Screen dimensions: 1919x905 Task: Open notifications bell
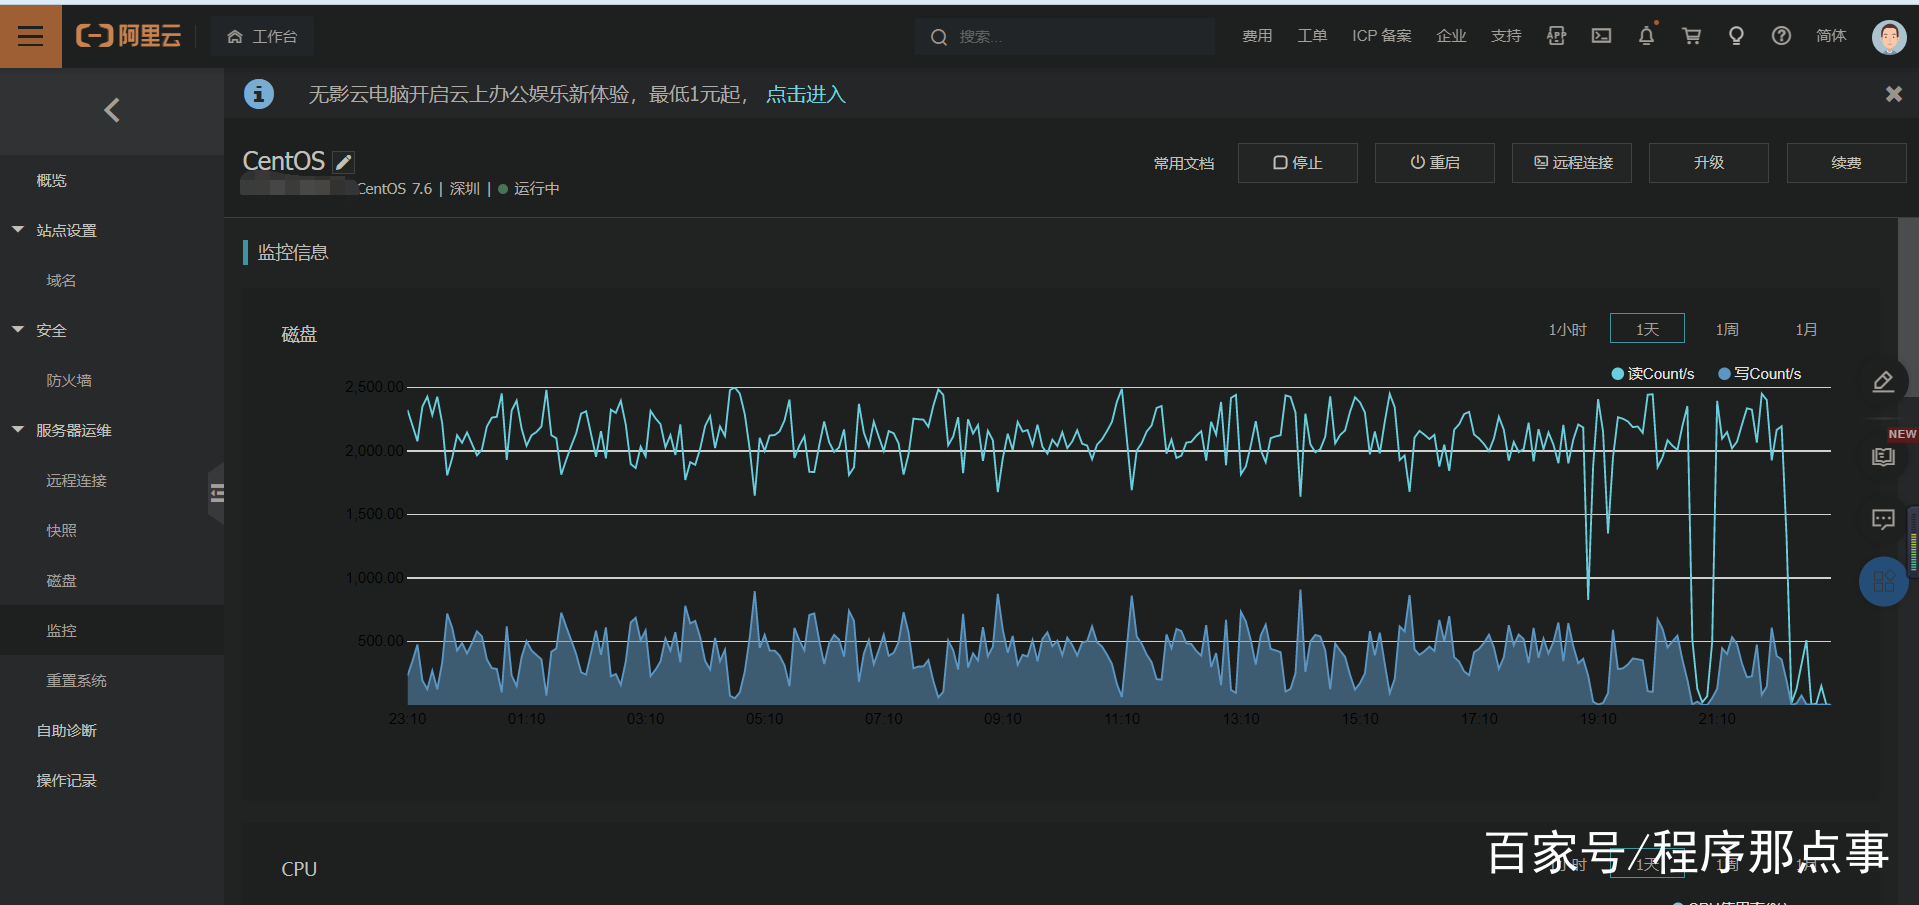[x=1646, y=36]
